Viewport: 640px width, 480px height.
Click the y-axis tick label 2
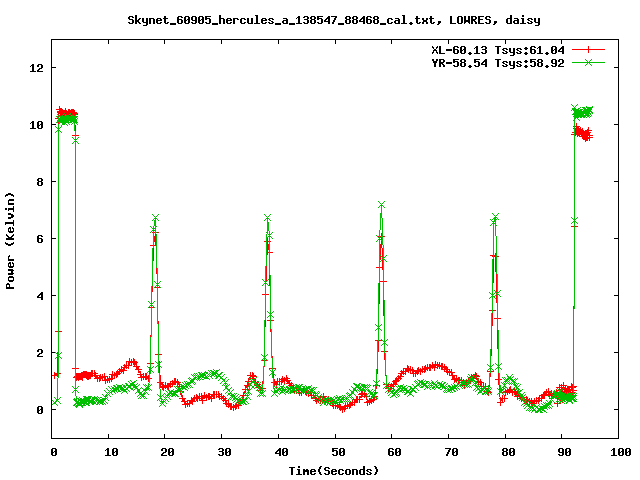pos(40,353)
